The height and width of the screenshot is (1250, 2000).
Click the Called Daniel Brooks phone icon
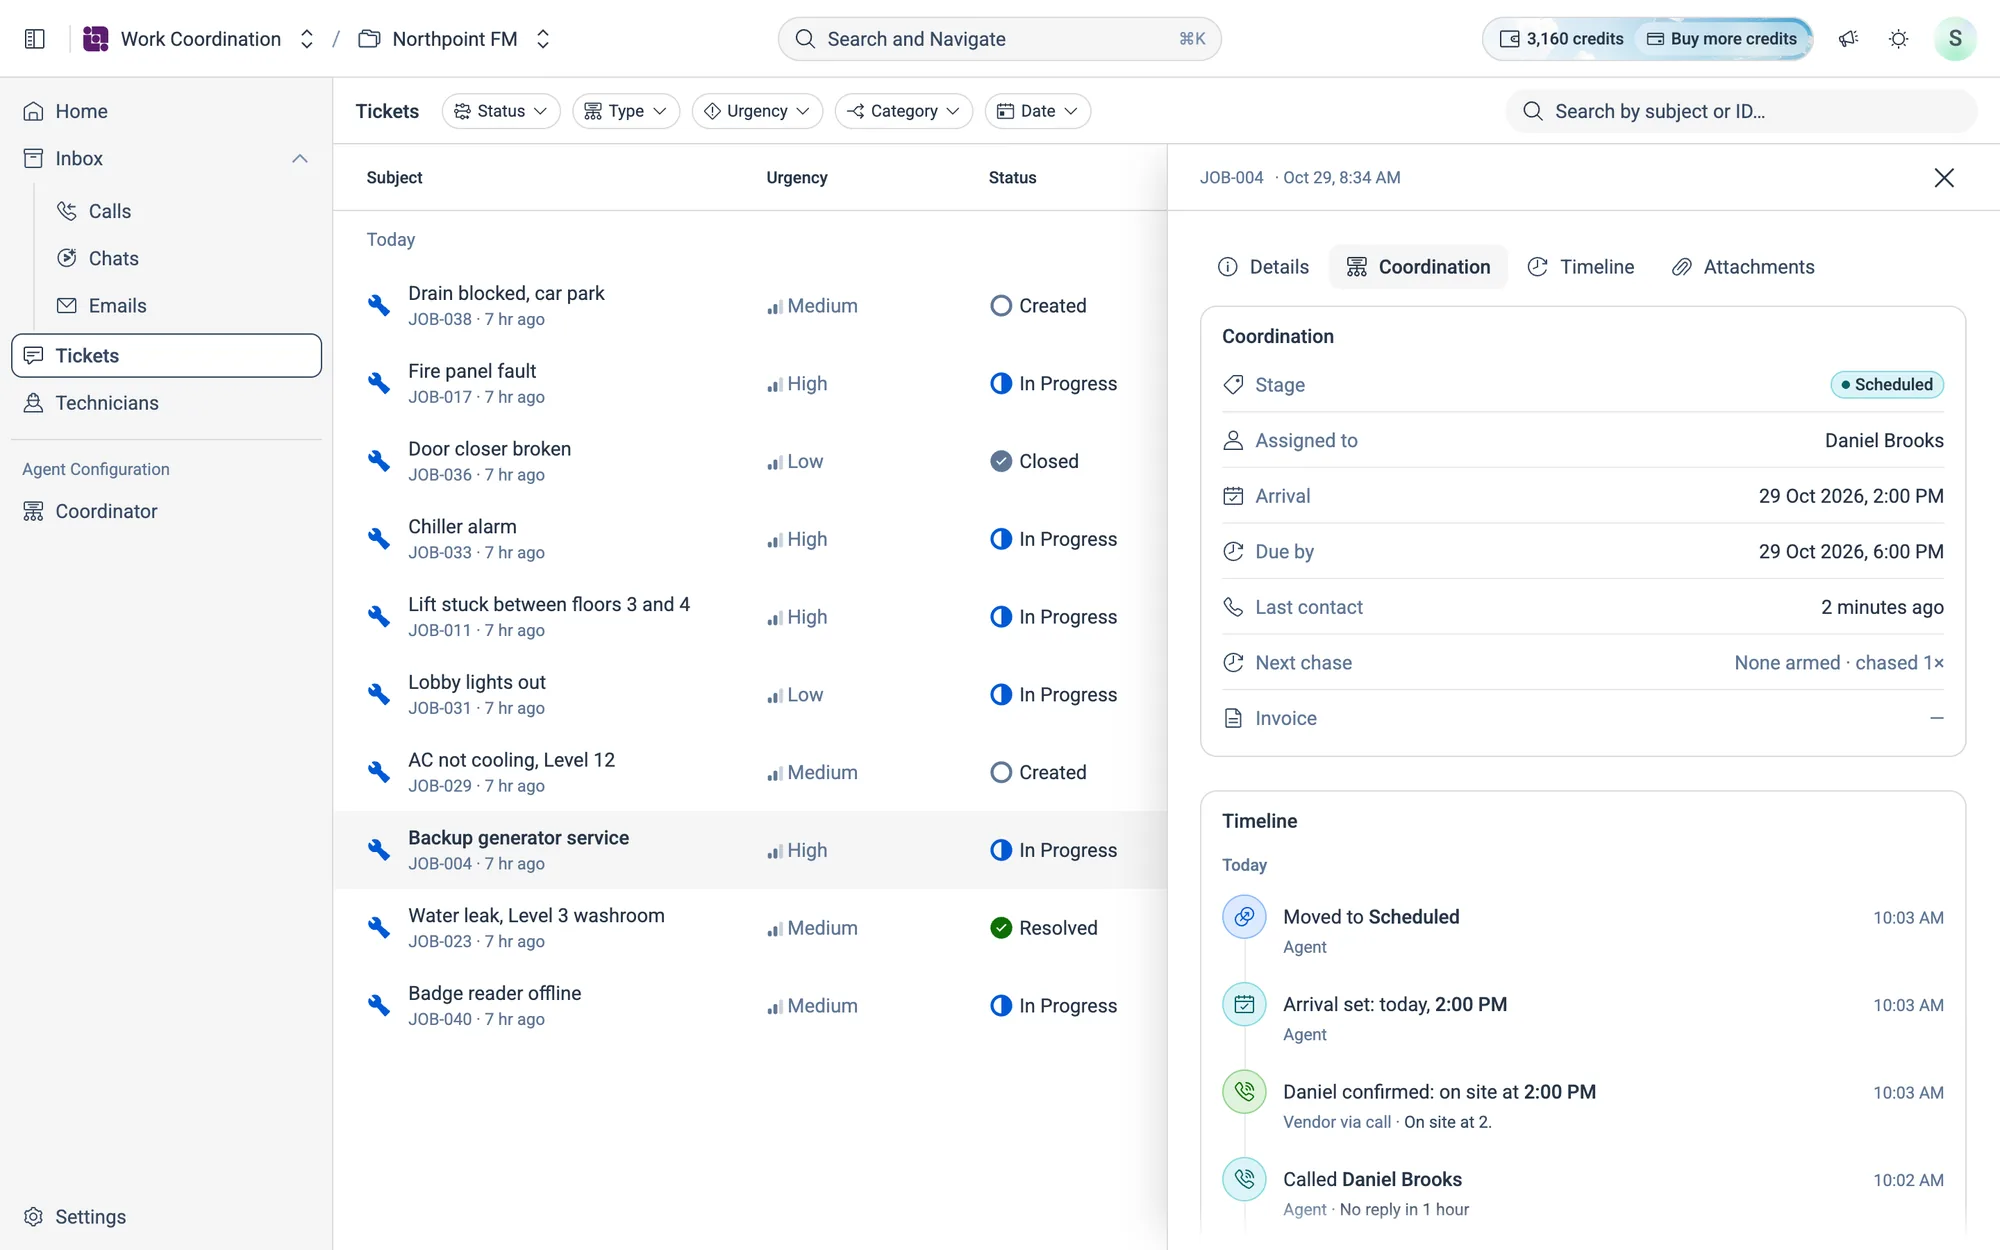pos(1244,1180)
